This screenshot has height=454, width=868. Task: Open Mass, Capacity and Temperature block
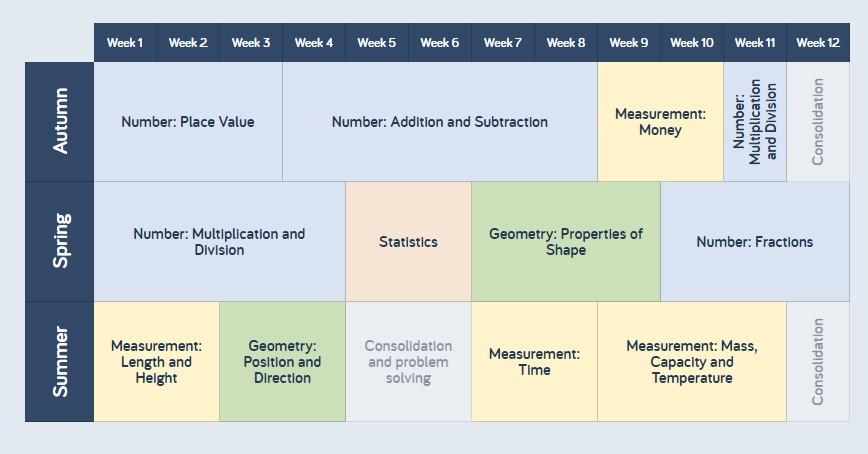point(692,361)
